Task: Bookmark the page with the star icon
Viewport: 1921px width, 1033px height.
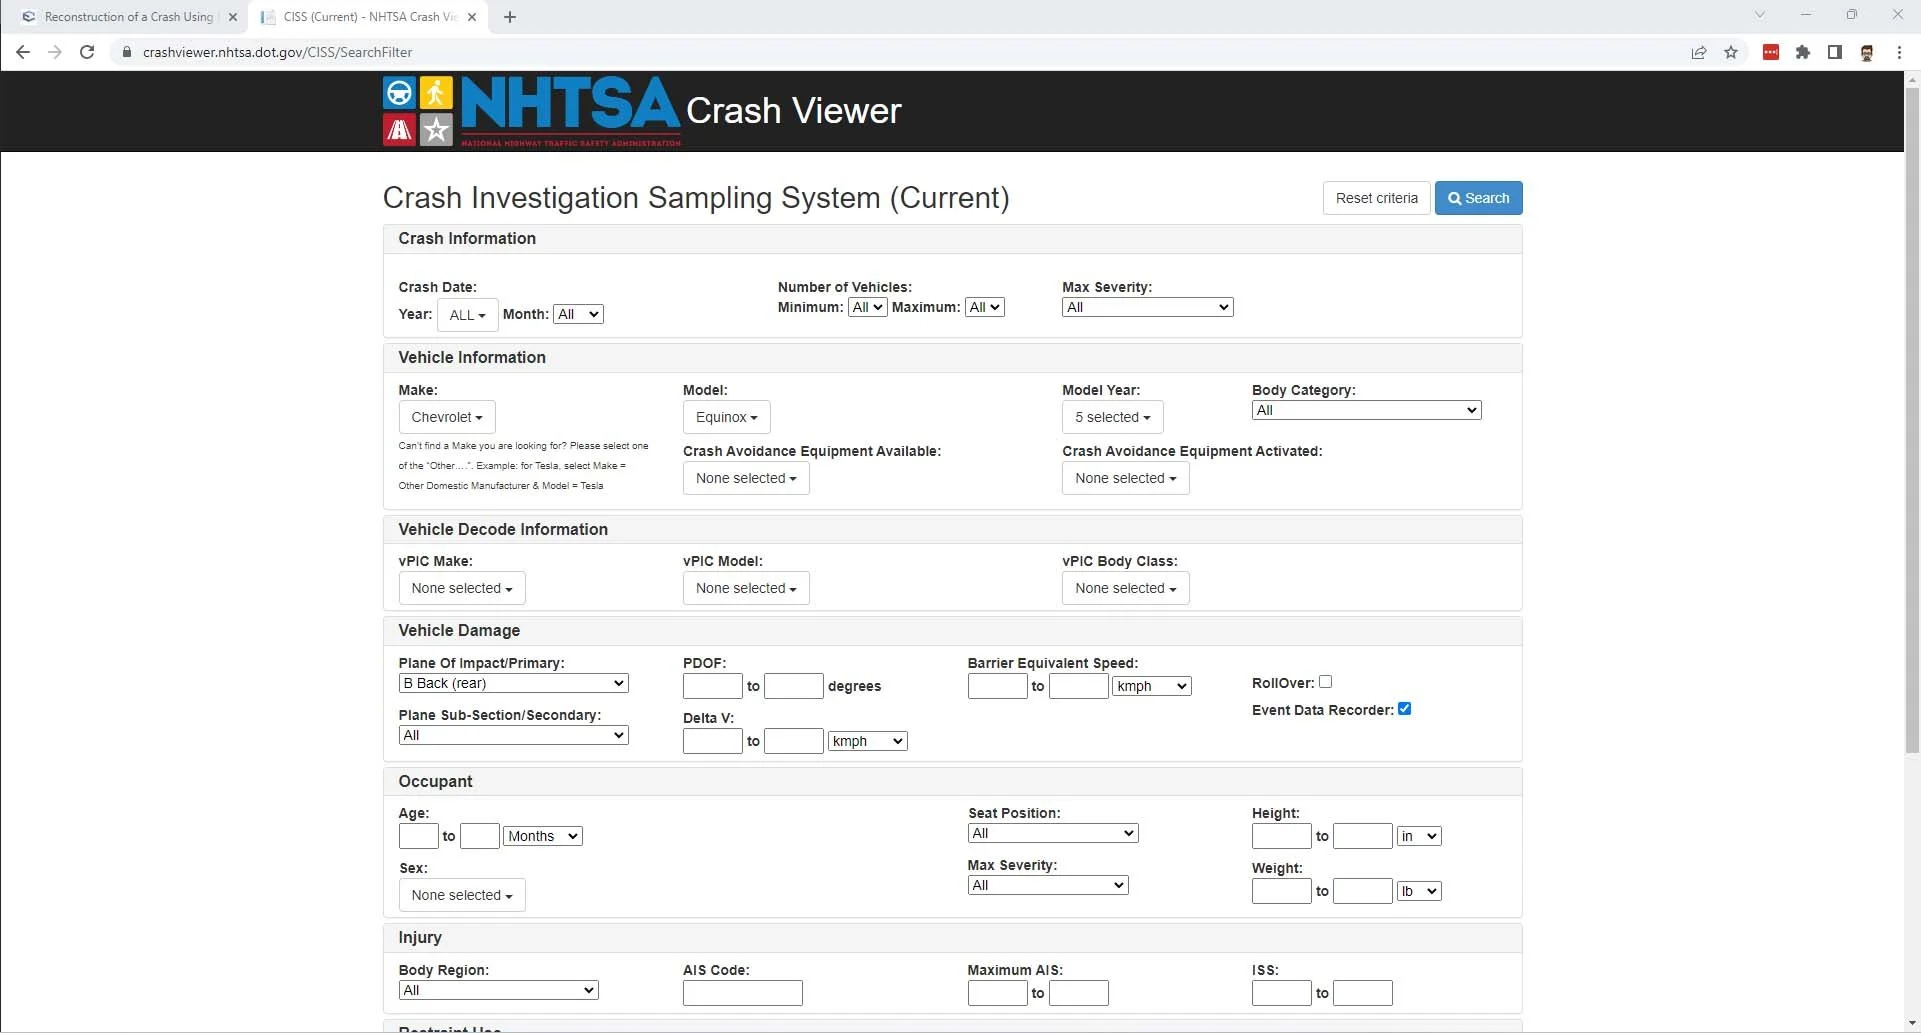Action: click(x=1731, y=52)
